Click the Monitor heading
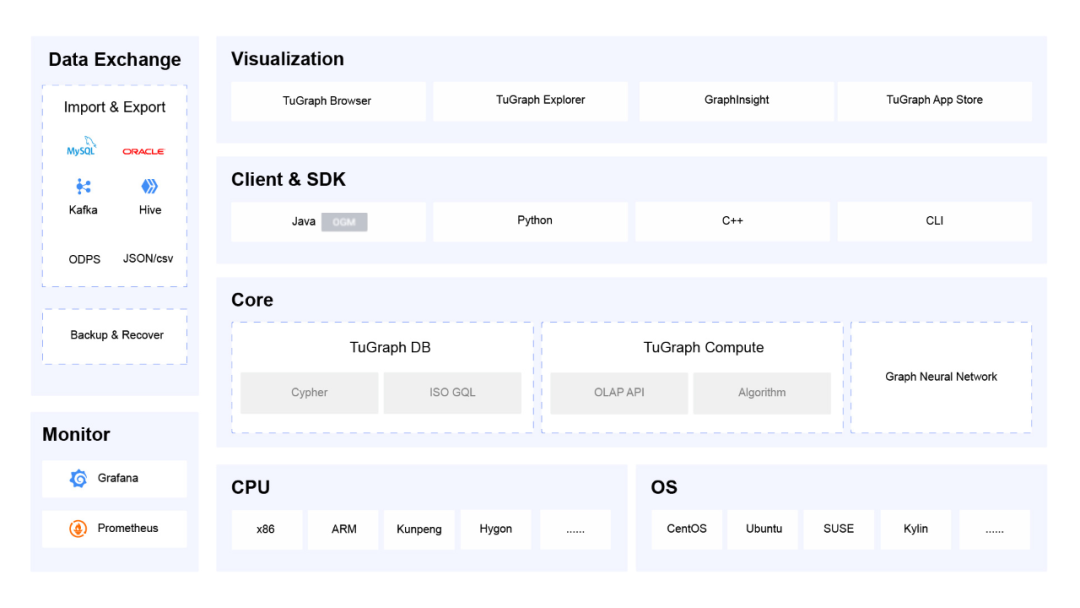Screen dimensions: 1080x608 point(76,434)
